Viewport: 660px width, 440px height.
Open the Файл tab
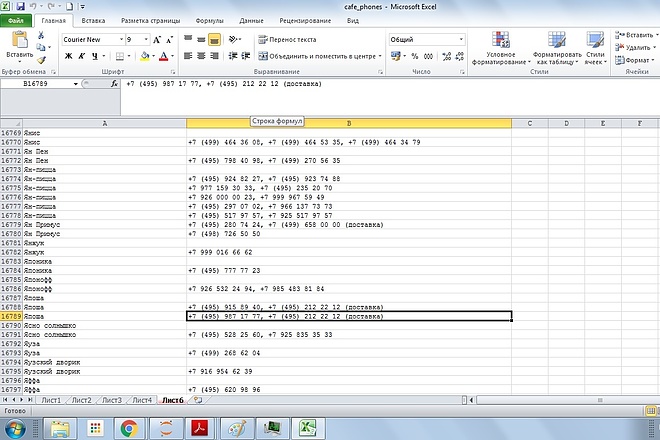click(x=16, y=21)
